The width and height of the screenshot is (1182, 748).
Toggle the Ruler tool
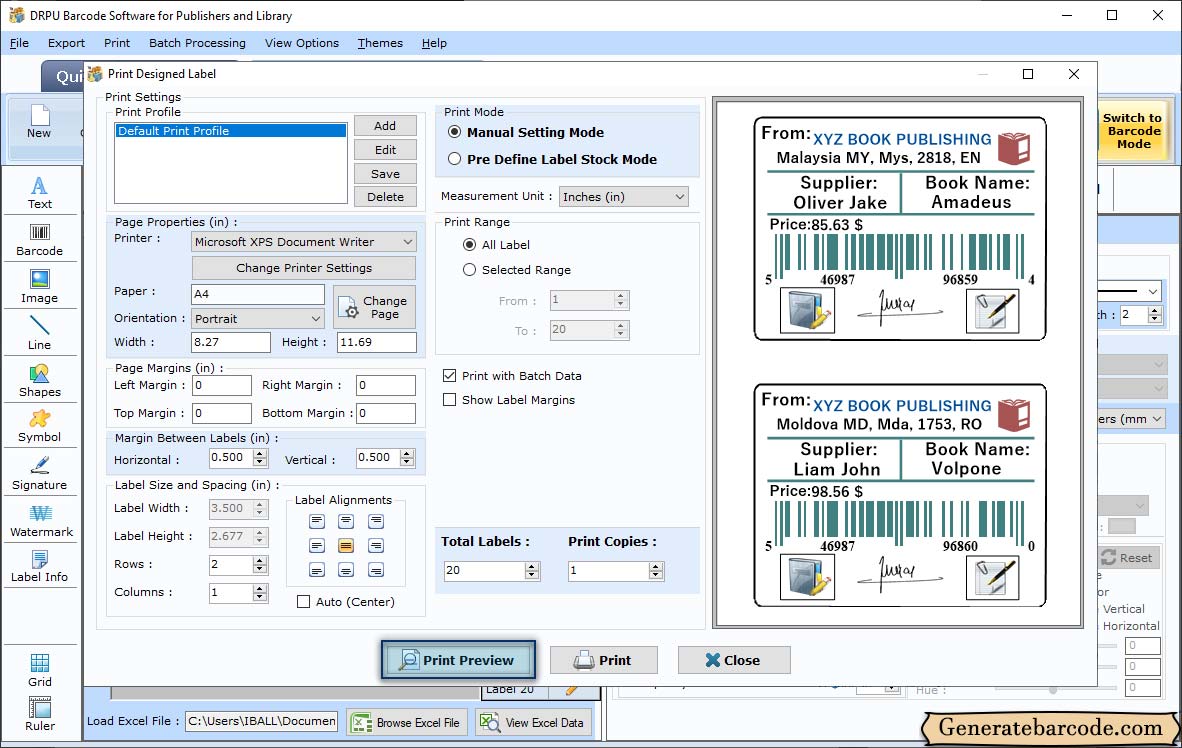[x=39, y=714]
